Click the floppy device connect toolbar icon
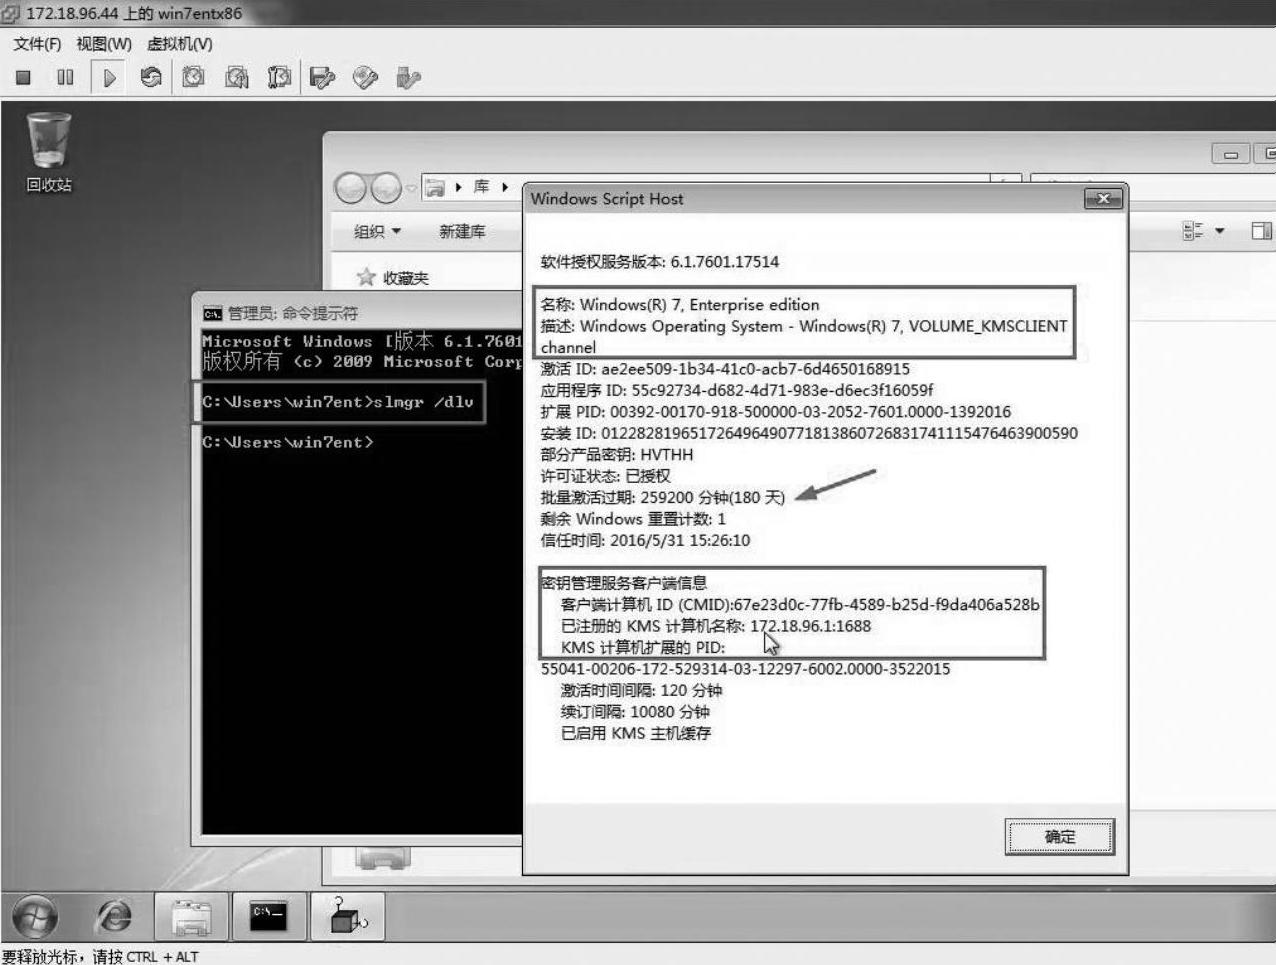 point(321,77)
